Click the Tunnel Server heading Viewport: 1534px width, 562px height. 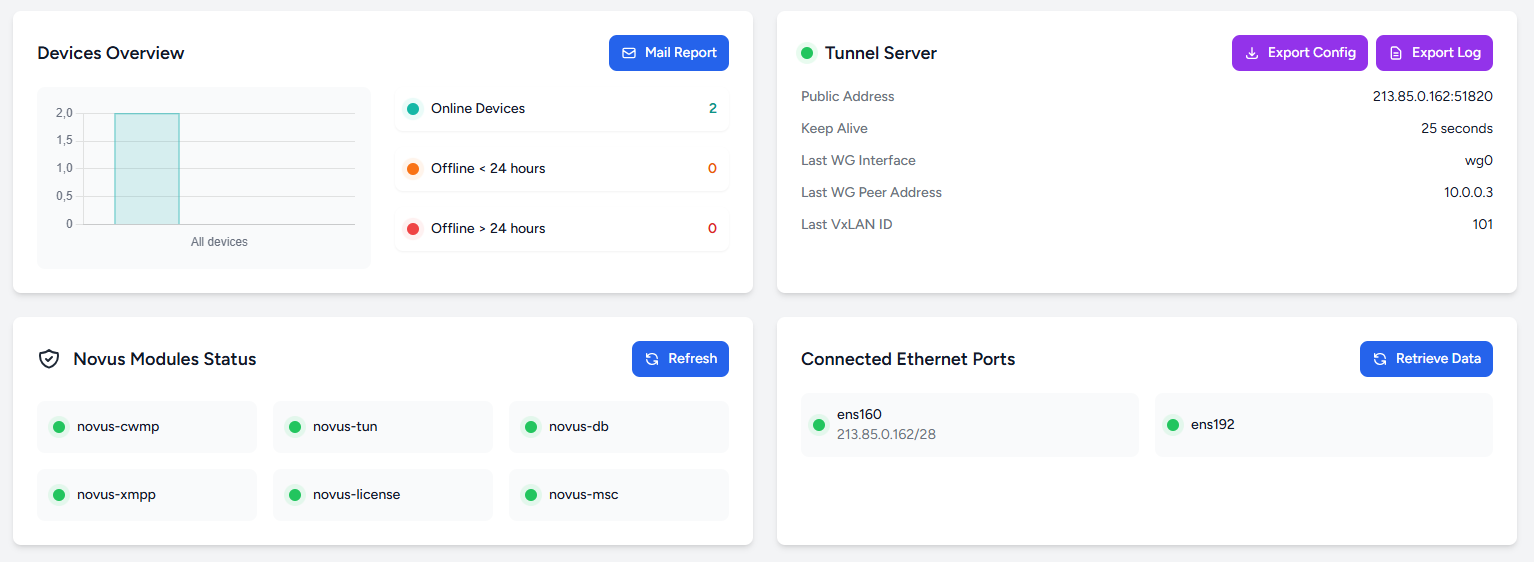881,53
